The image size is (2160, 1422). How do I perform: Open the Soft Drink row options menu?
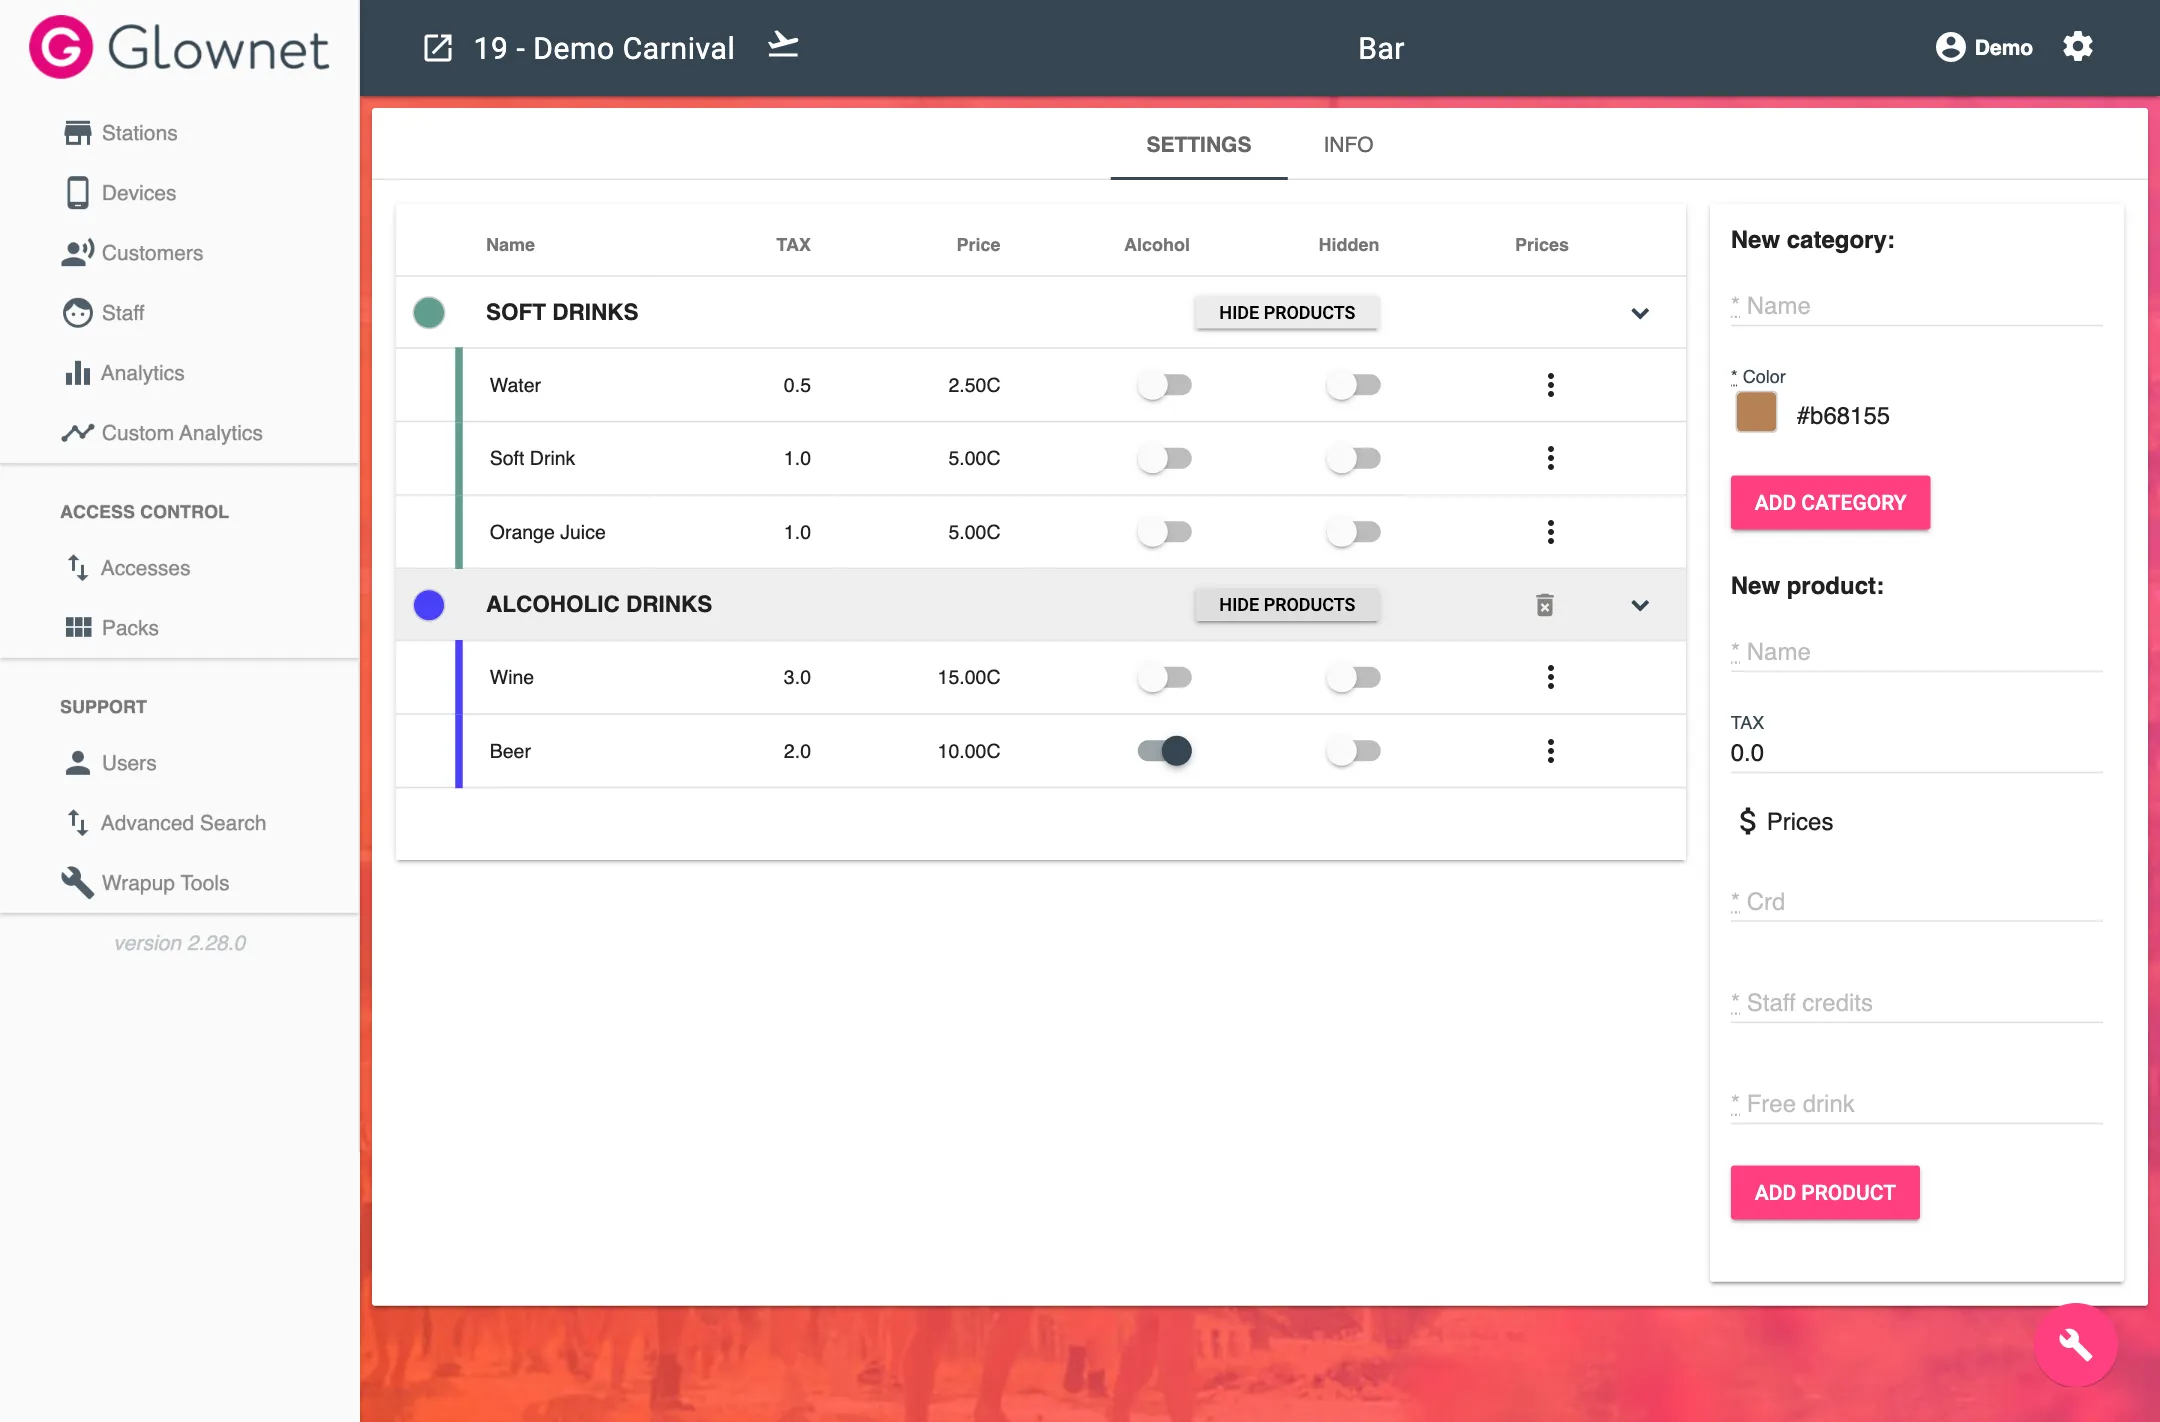pos(1550,458)
